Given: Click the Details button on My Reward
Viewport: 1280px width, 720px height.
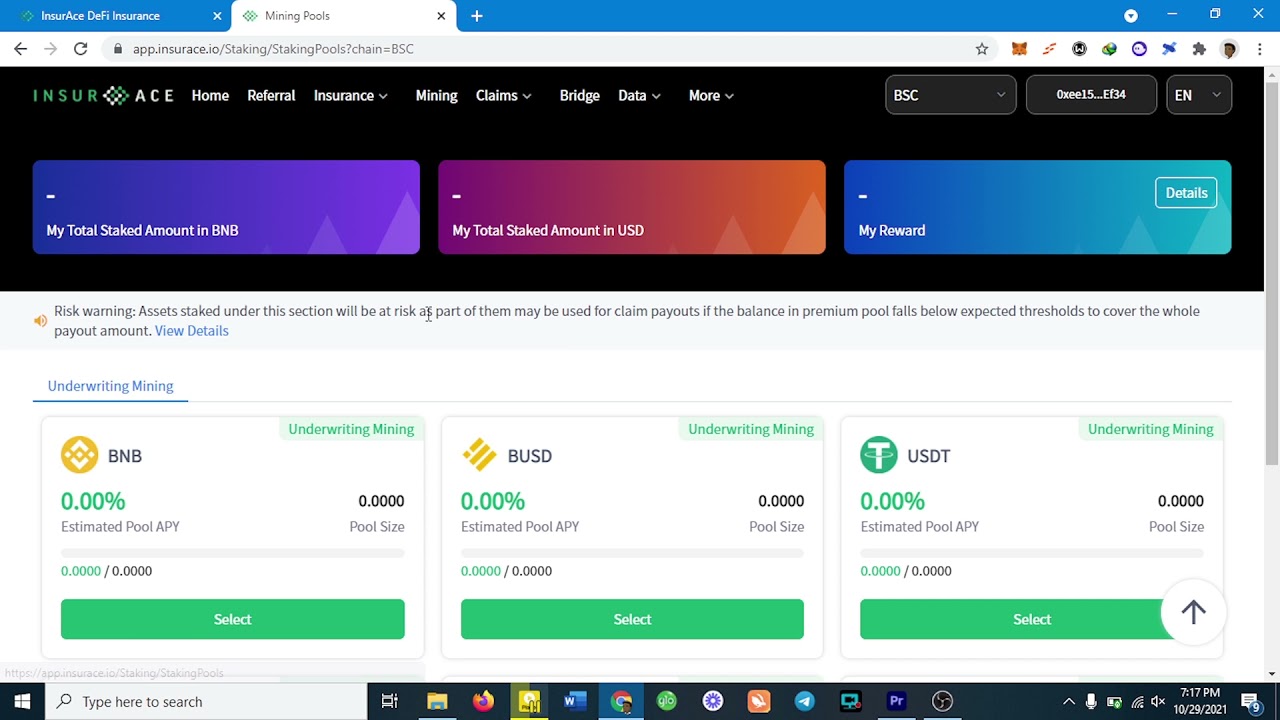Looking at the screenshot, I should click(x=1186, y=193).
